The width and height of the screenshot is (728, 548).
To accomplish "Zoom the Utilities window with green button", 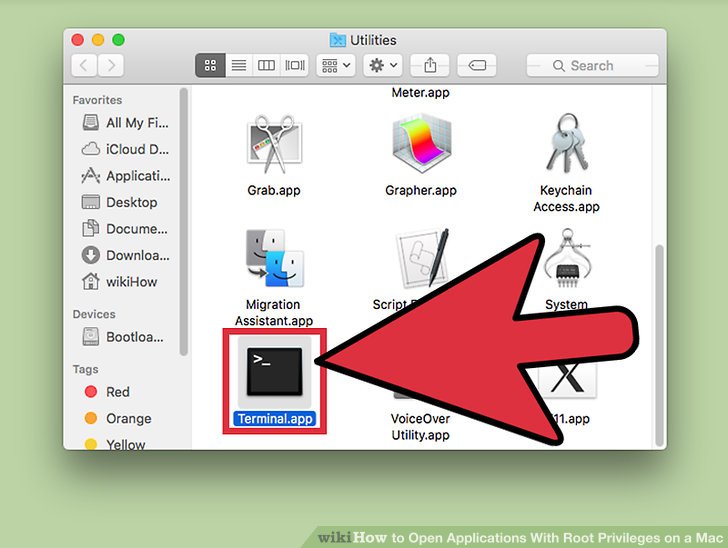I will tap(118, 40).
